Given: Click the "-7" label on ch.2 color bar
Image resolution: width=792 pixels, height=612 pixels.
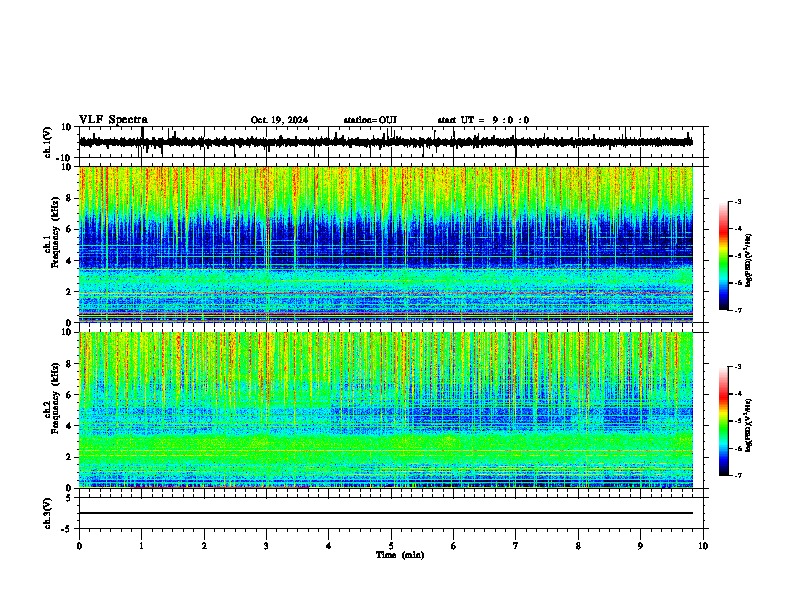Looking at the screenshot, I should (x=737, y=475).
